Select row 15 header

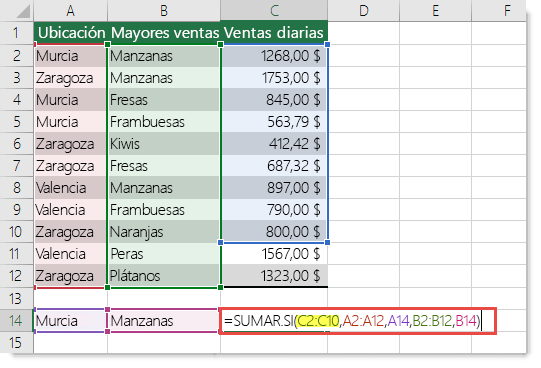[17, 342]
